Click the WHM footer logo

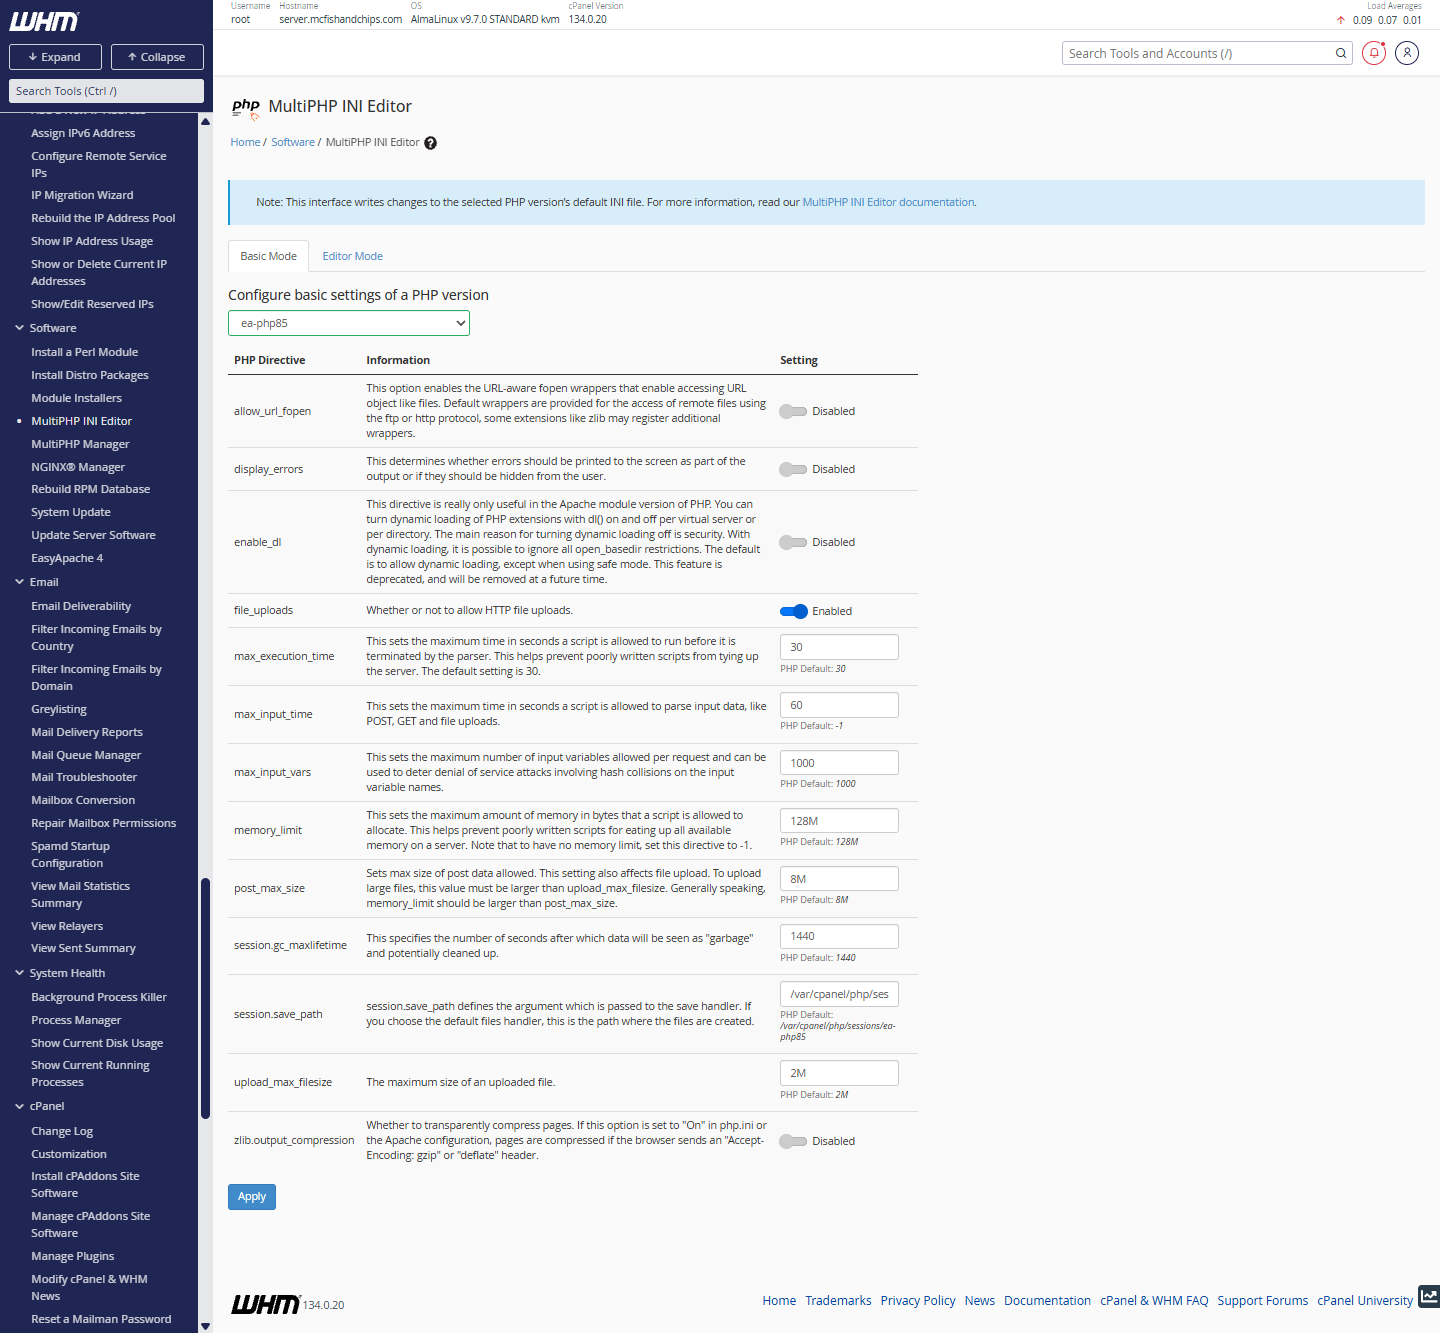(x=265, y=1304)
